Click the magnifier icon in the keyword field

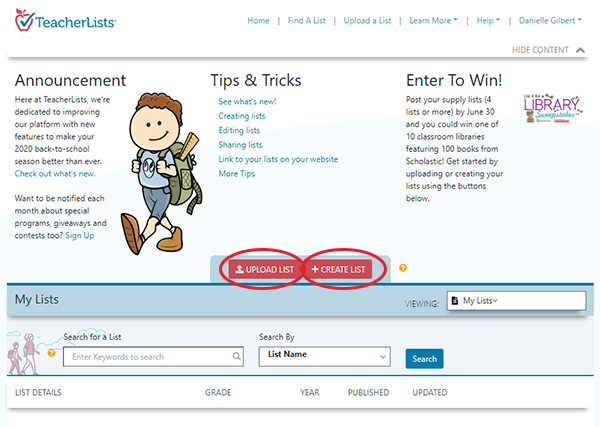[236, 356]
